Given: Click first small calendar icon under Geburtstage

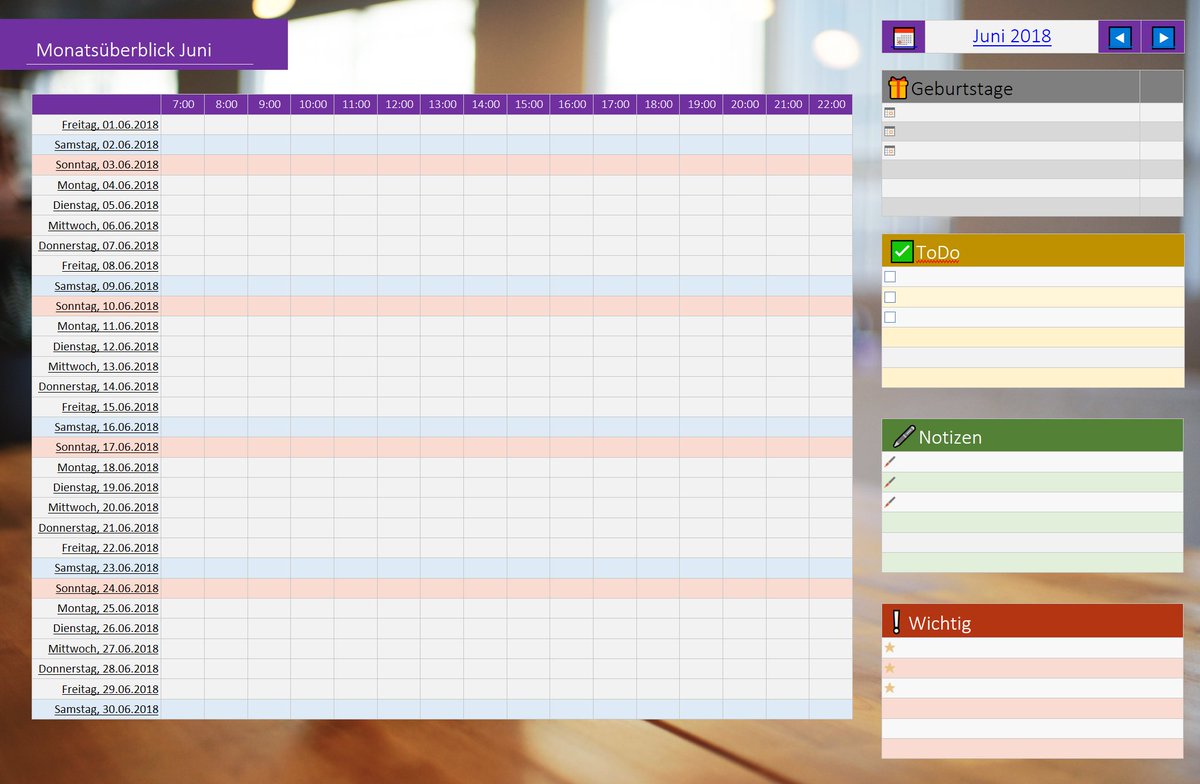Looking at the screenshot, I should (890, 113).
